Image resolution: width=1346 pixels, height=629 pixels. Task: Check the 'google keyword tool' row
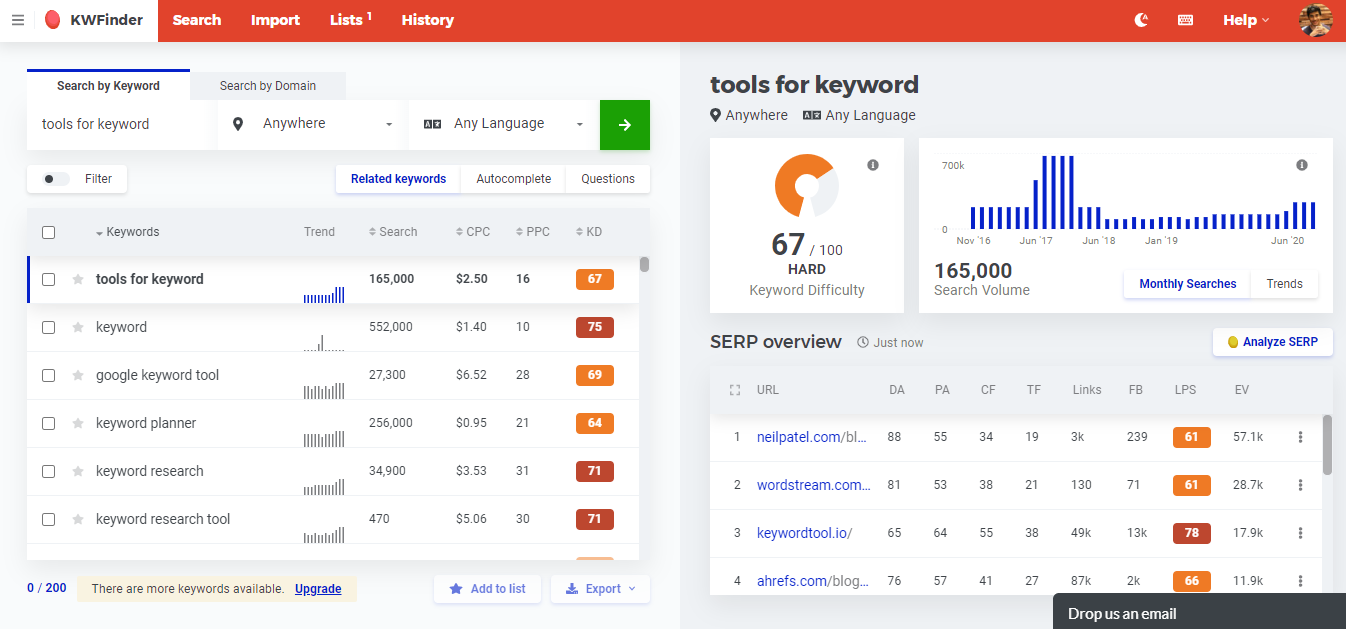pyautogui.click(x=48, y=375)
